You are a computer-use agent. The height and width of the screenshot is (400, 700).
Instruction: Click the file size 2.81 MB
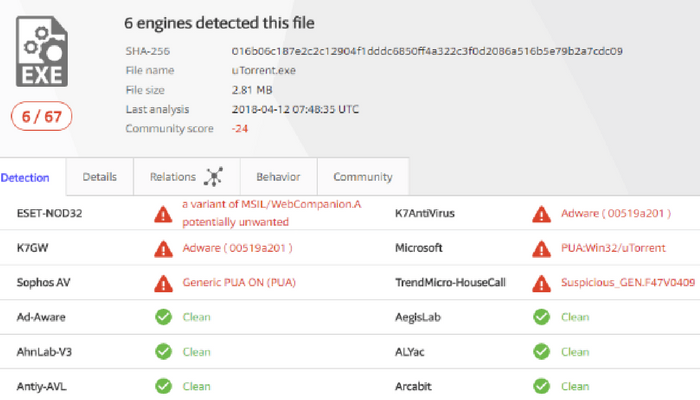tap(252, 90)
